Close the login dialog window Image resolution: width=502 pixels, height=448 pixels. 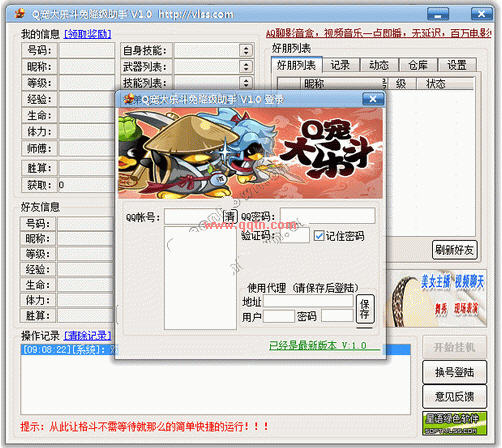pyautogui.click(x=373, y=99)
